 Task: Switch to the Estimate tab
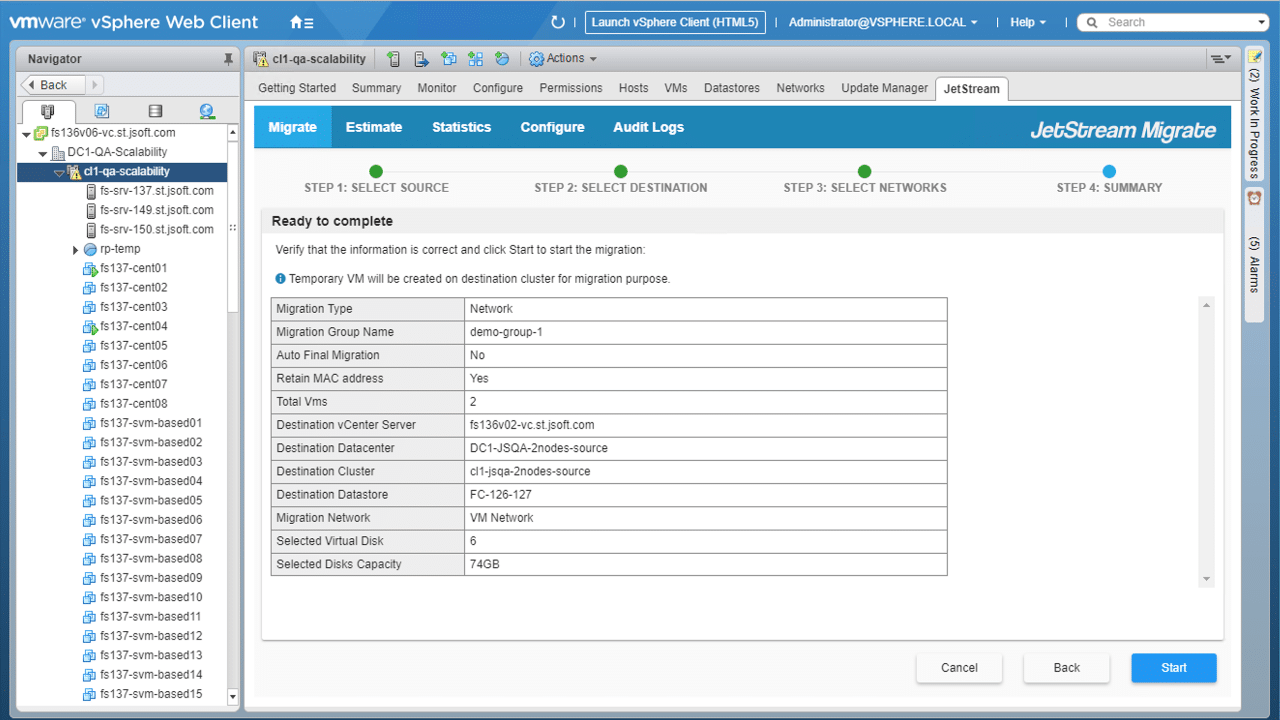pyautogui.click(x=374, y=127)
